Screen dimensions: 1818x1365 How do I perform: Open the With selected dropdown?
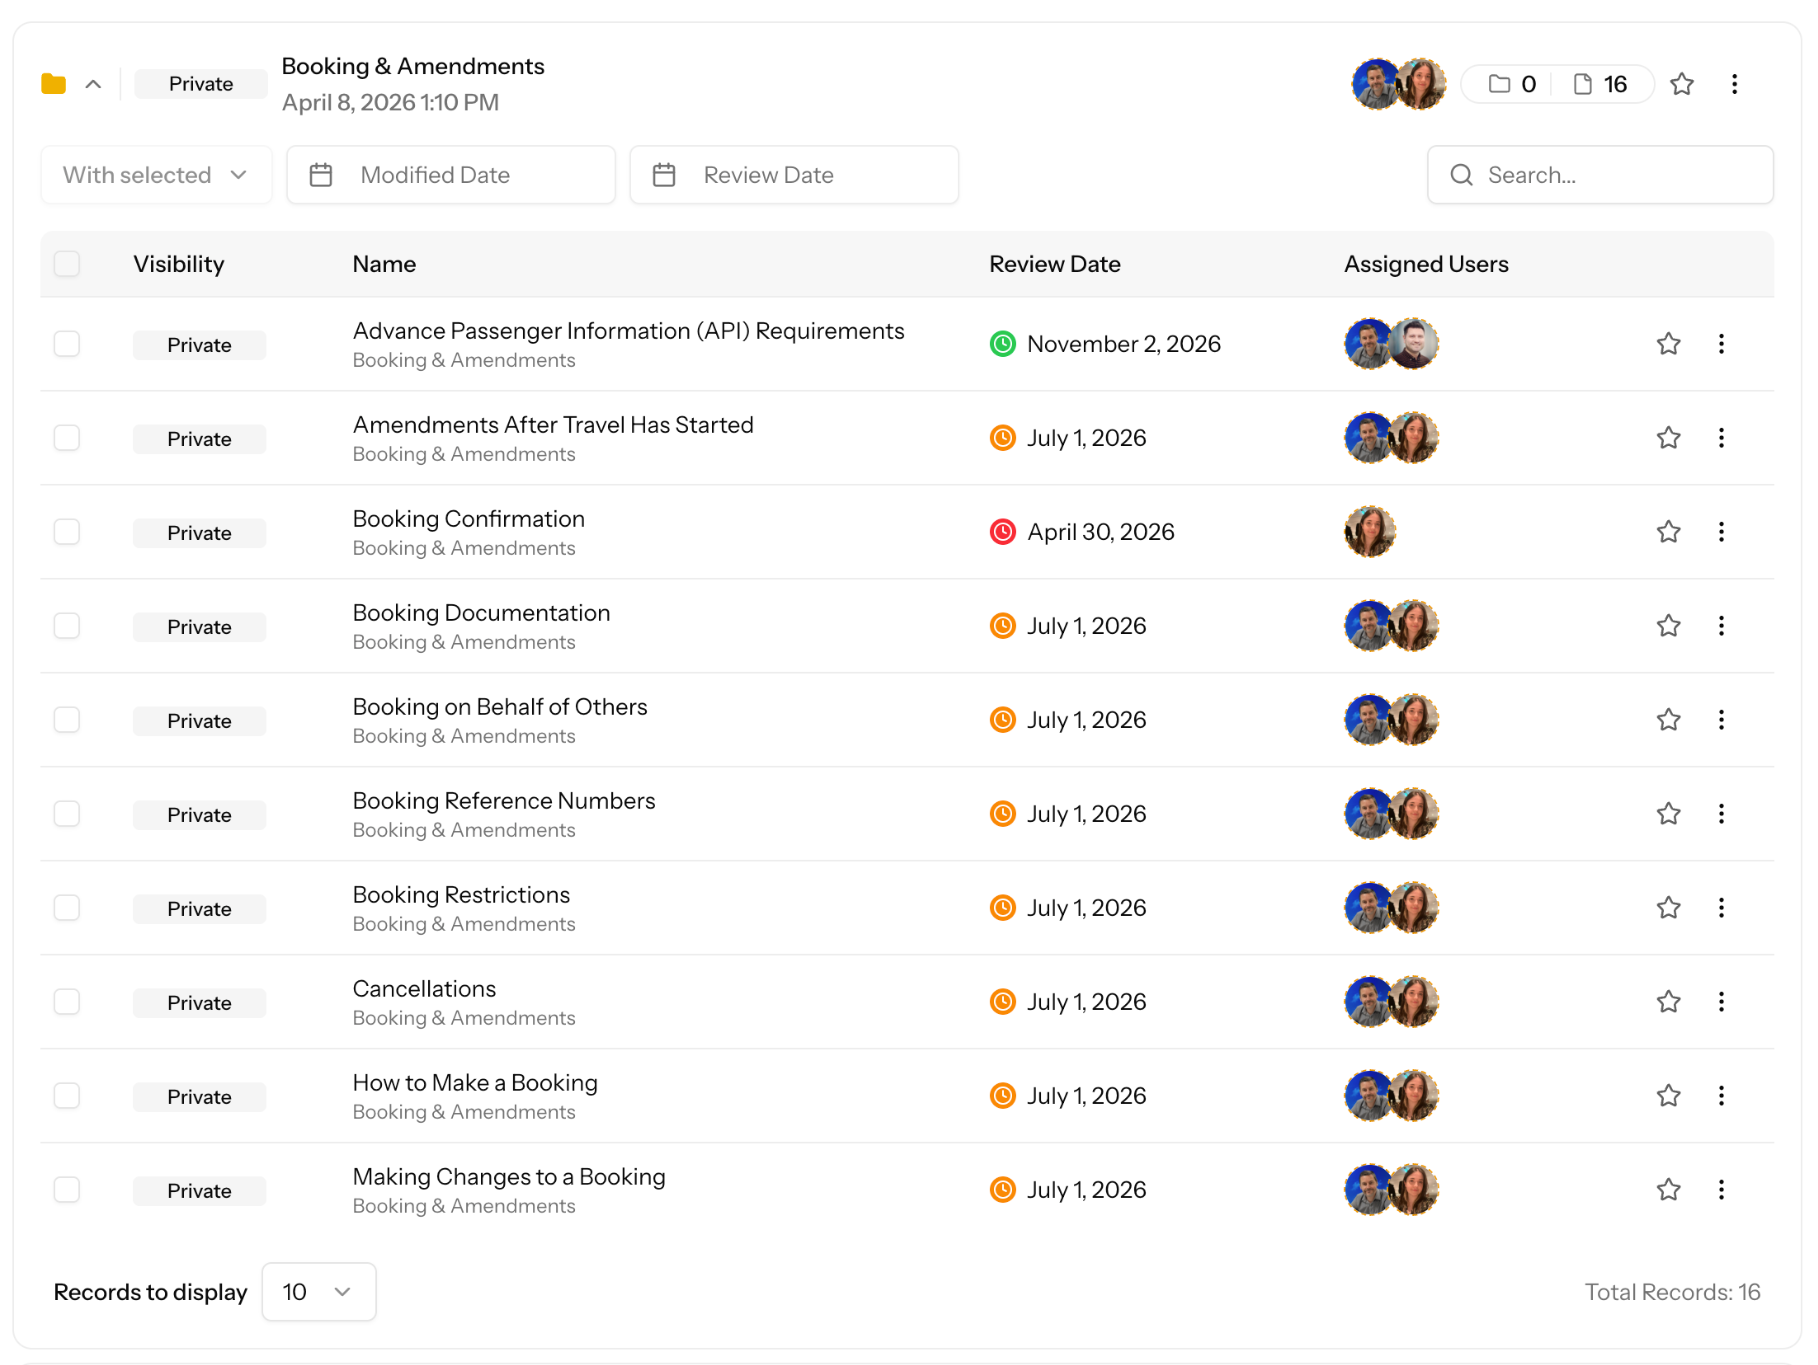click(156, 175)
